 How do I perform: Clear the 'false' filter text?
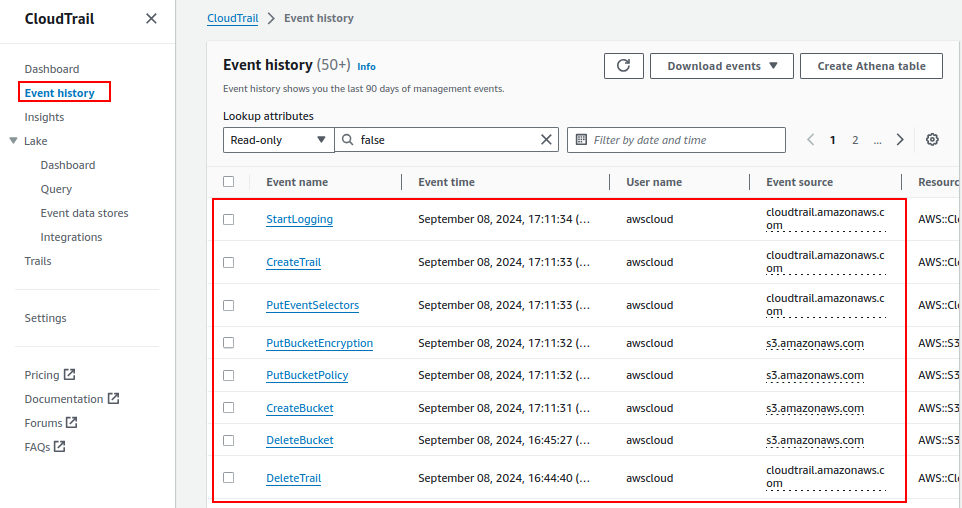546,140
